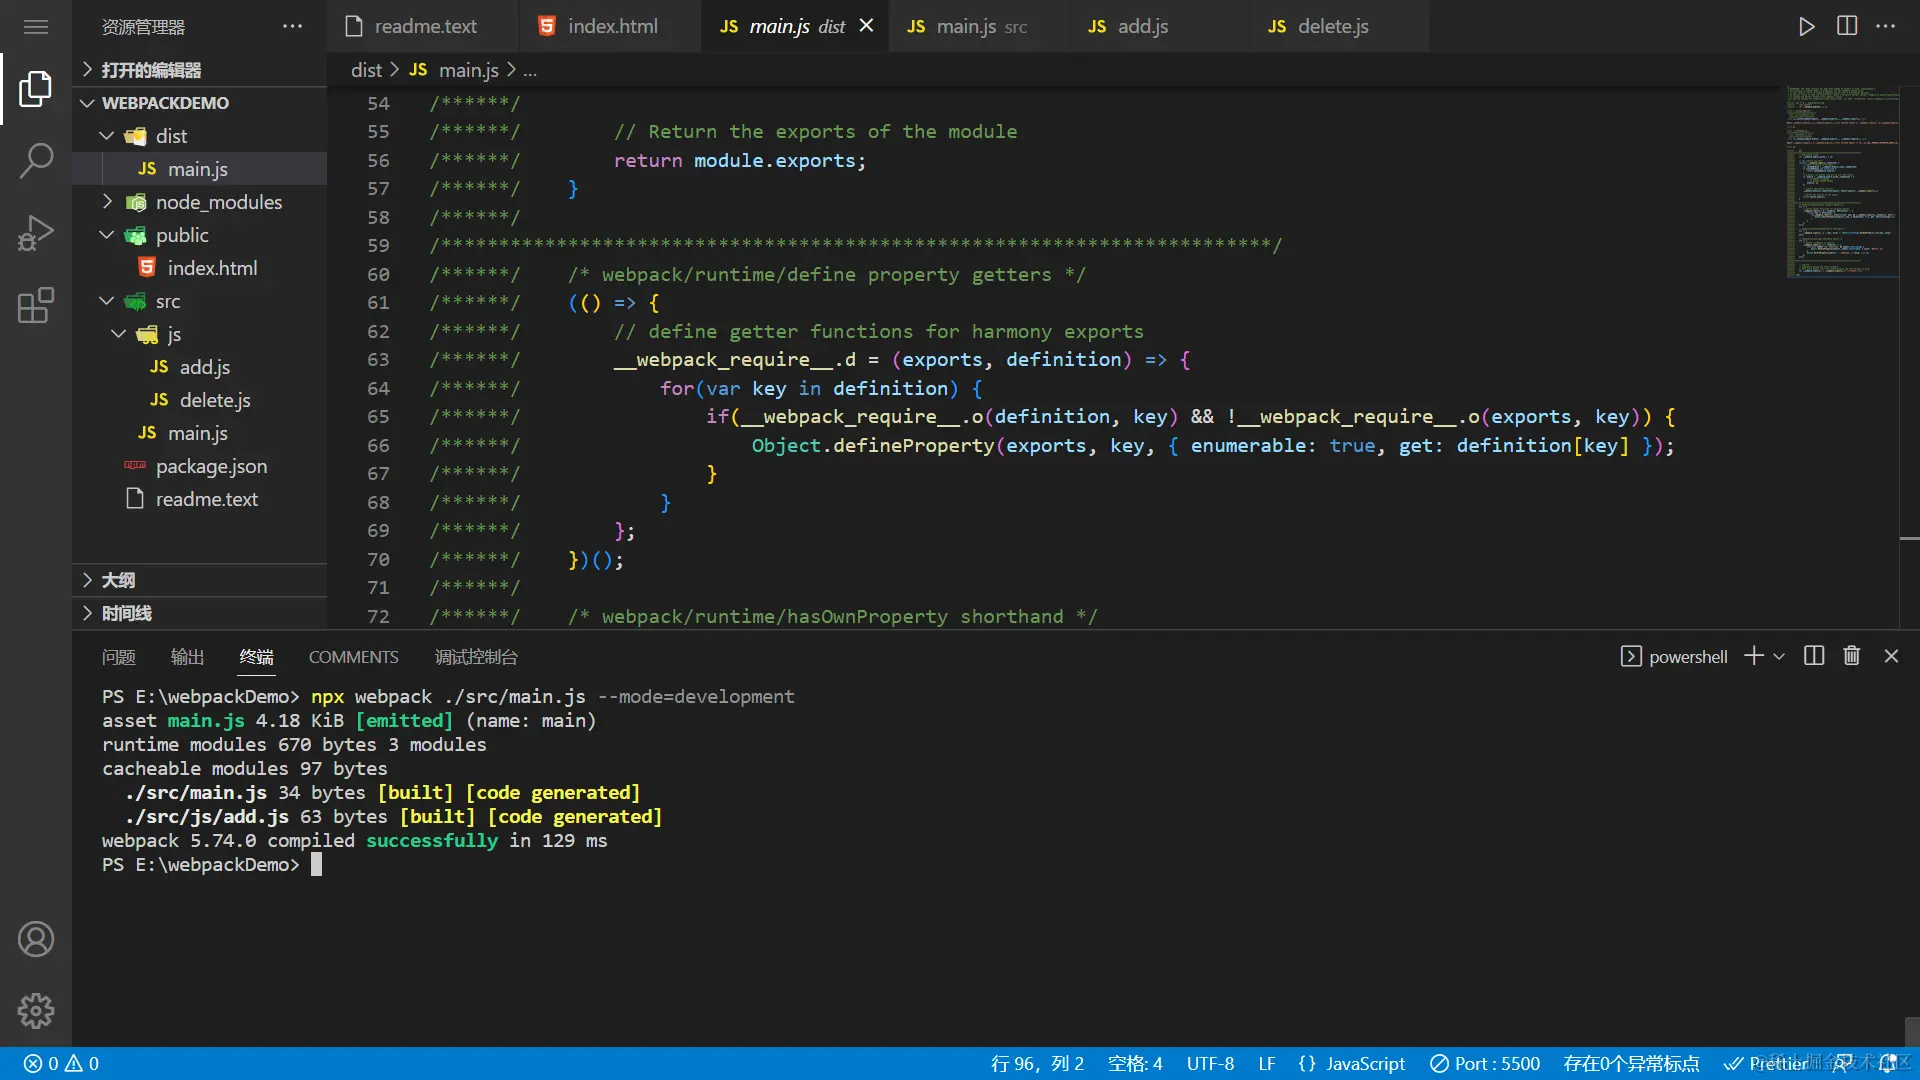Switch to the 调试控制台 panel tab
The width and height of the screenshot is (1920, 1080).
click(476, 657)
